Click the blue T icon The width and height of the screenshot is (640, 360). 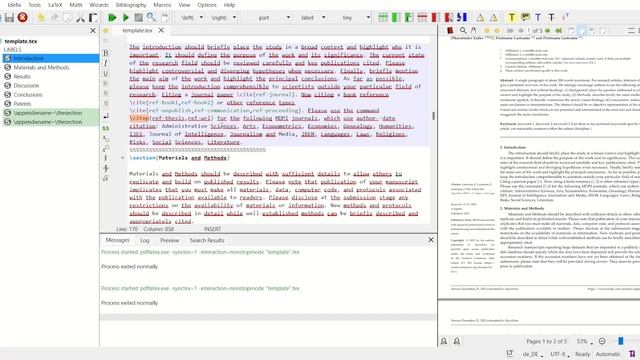pos(538,17)
